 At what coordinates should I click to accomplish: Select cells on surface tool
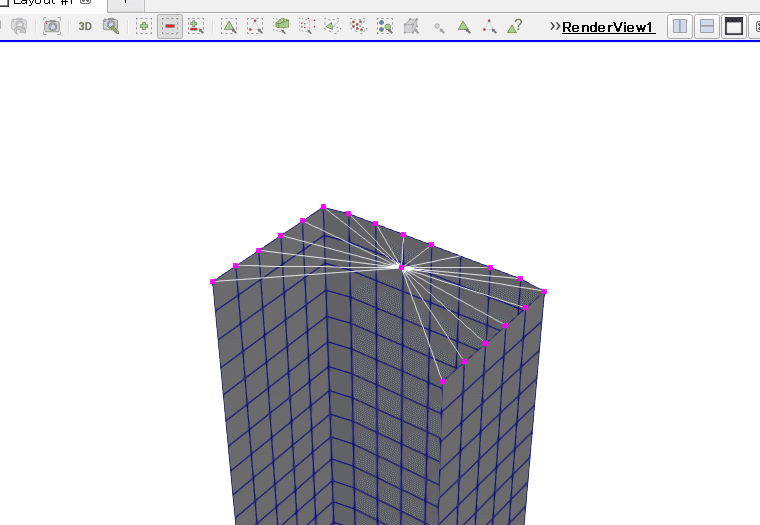[229, 26]
